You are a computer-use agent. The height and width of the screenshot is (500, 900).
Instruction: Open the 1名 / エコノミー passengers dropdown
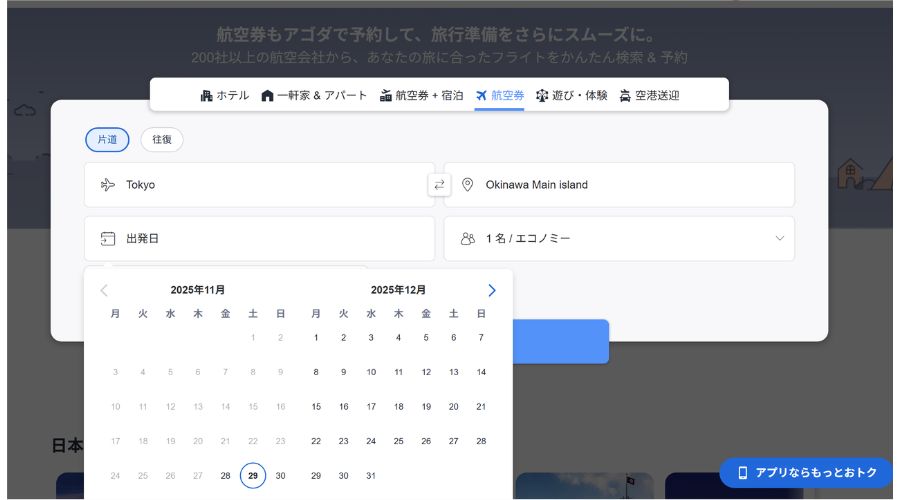(x=619, y=239)
